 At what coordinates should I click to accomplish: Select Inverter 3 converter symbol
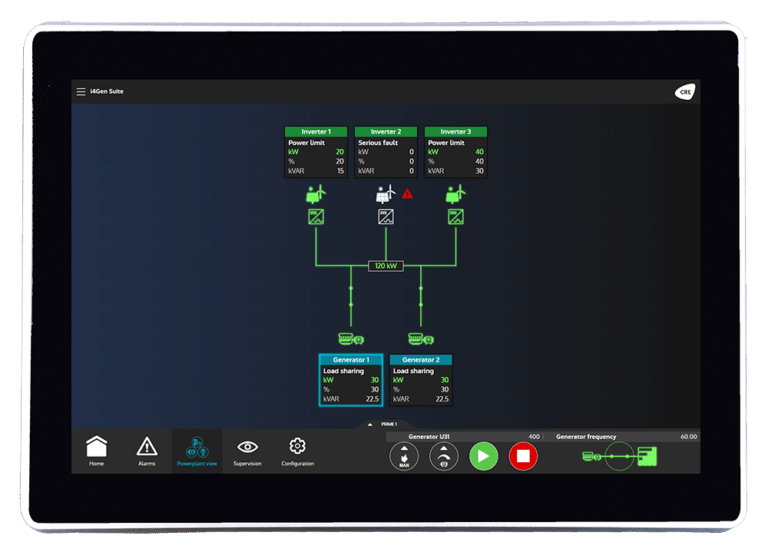[x=455, y=216]
